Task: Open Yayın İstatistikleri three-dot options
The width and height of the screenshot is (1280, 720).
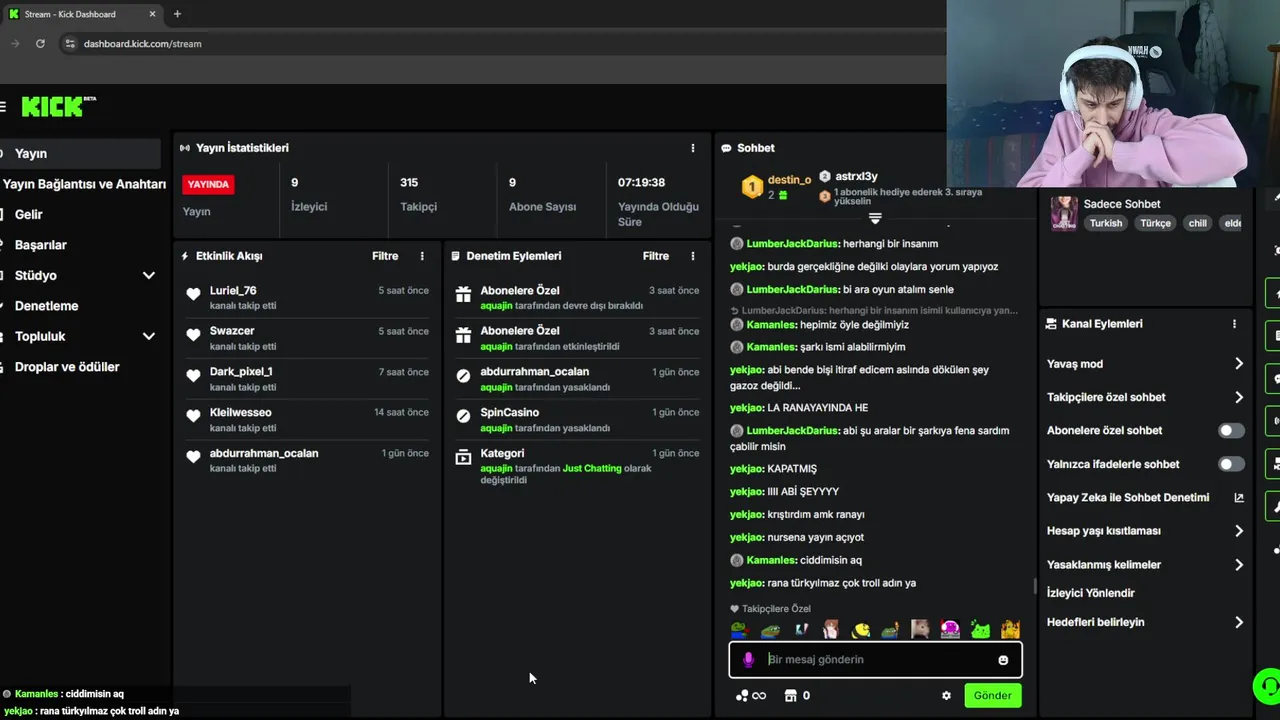Action: (x=692, y=148)
